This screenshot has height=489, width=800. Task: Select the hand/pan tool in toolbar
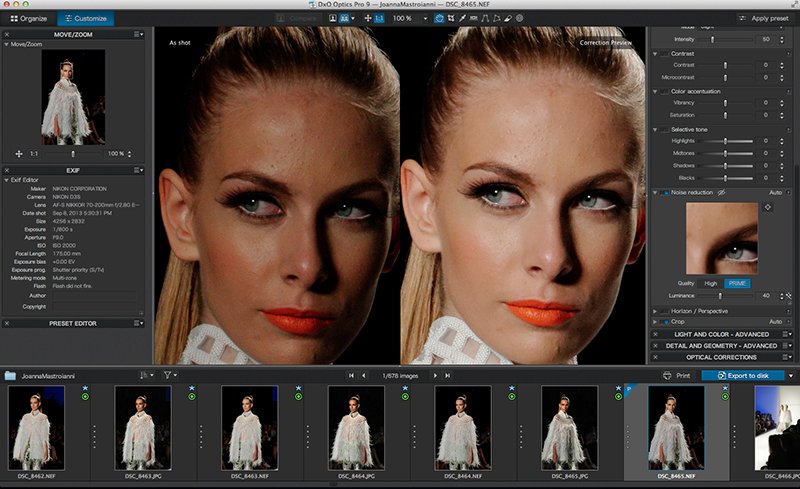[439, 18]
